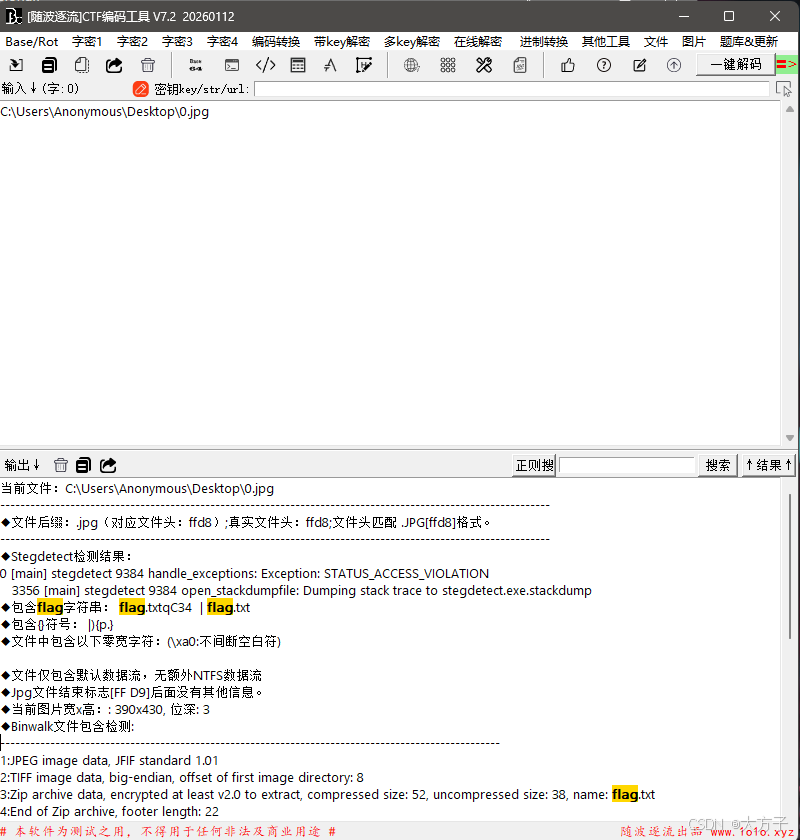
Task: Open the 题库&更新 menu
Action: tap(749, 42)
